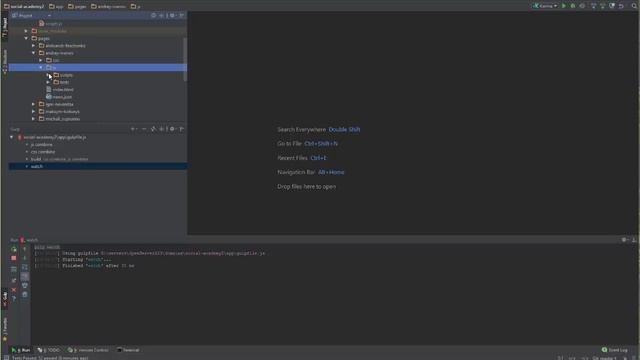Open Search Everywhere magnifier icon
The width and height of the screenshot is (640, 360).
point(634,6)
